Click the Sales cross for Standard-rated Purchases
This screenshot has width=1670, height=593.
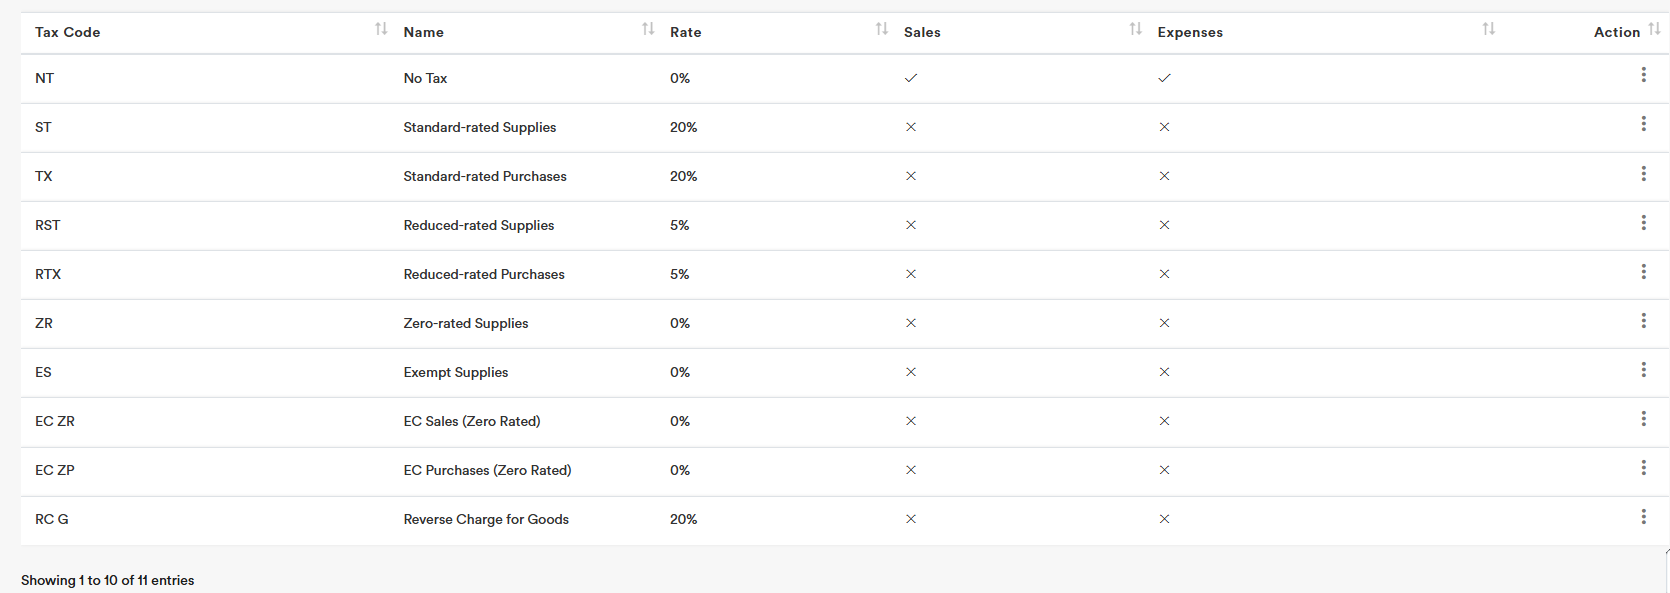click(x=911, y=176)
